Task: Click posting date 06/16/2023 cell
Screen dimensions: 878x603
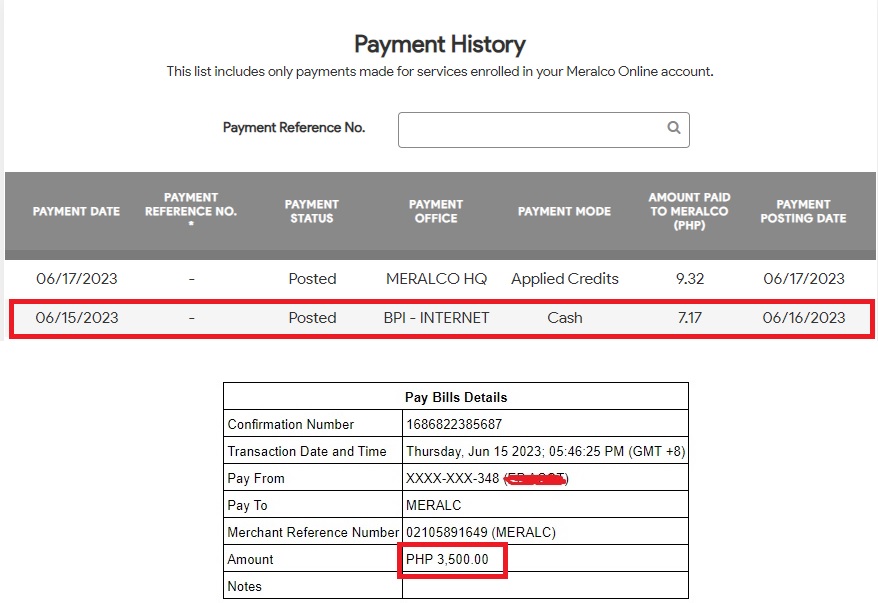Action: (804, 318)
